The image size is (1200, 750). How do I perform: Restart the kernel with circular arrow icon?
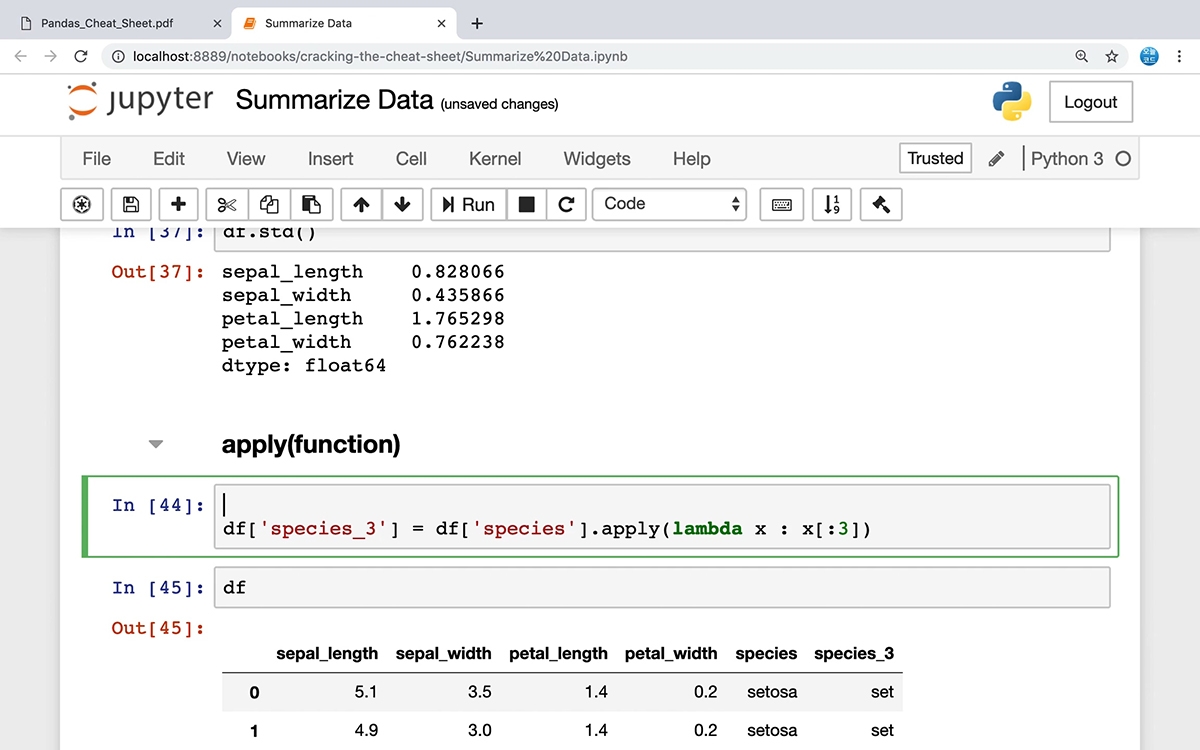[566, 204]
